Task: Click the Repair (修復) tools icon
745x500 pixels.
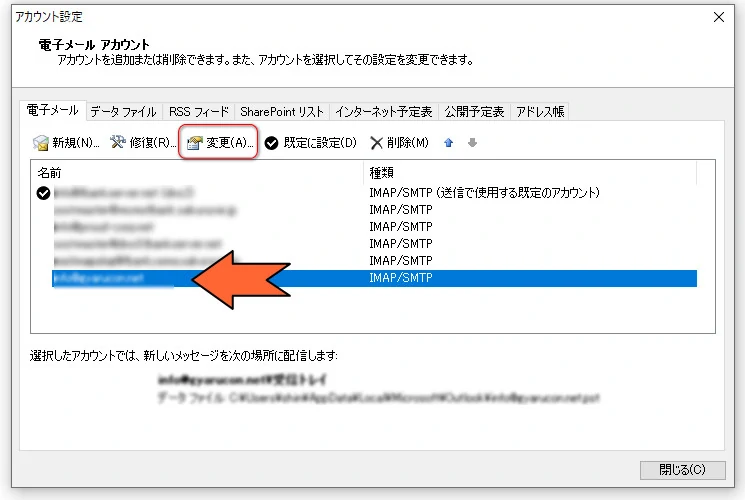Action: coord(117,142)
